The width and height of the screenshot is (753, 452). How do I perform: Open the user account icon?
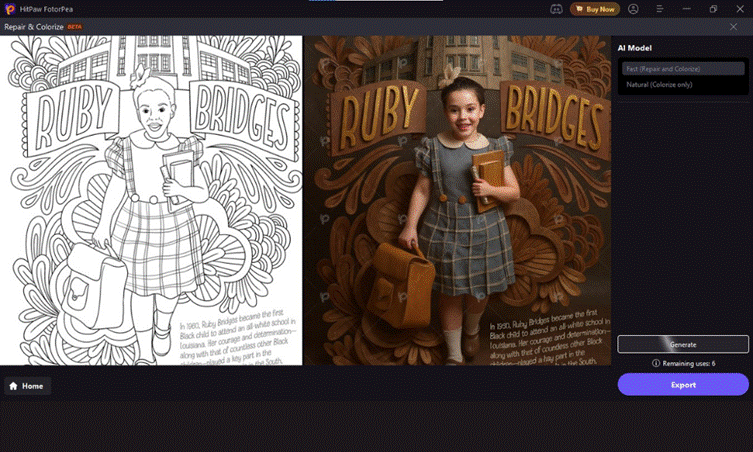[x=633, y=9]
